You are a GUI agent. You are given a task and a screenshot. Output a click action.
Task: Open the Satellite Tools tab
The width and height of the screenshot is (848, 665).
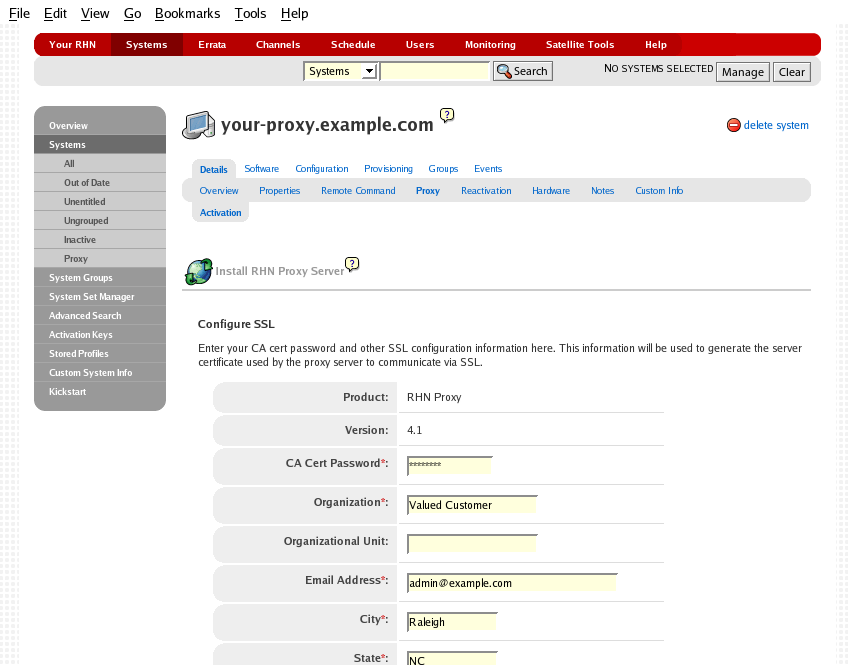click(580, 45)
